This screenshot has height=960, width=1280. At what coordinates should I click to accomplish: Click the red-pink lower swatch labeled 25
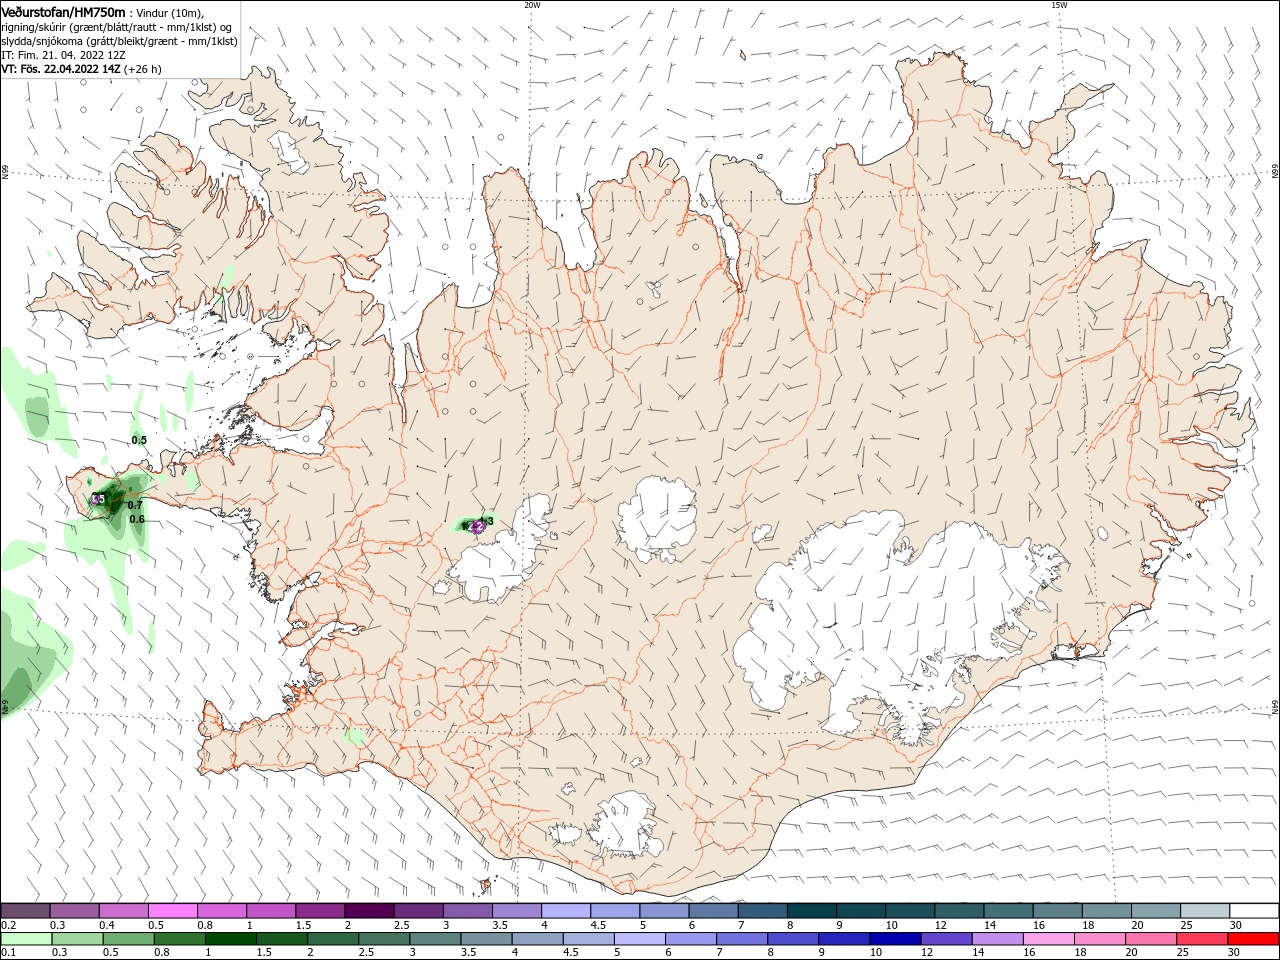coord(1202,939)
